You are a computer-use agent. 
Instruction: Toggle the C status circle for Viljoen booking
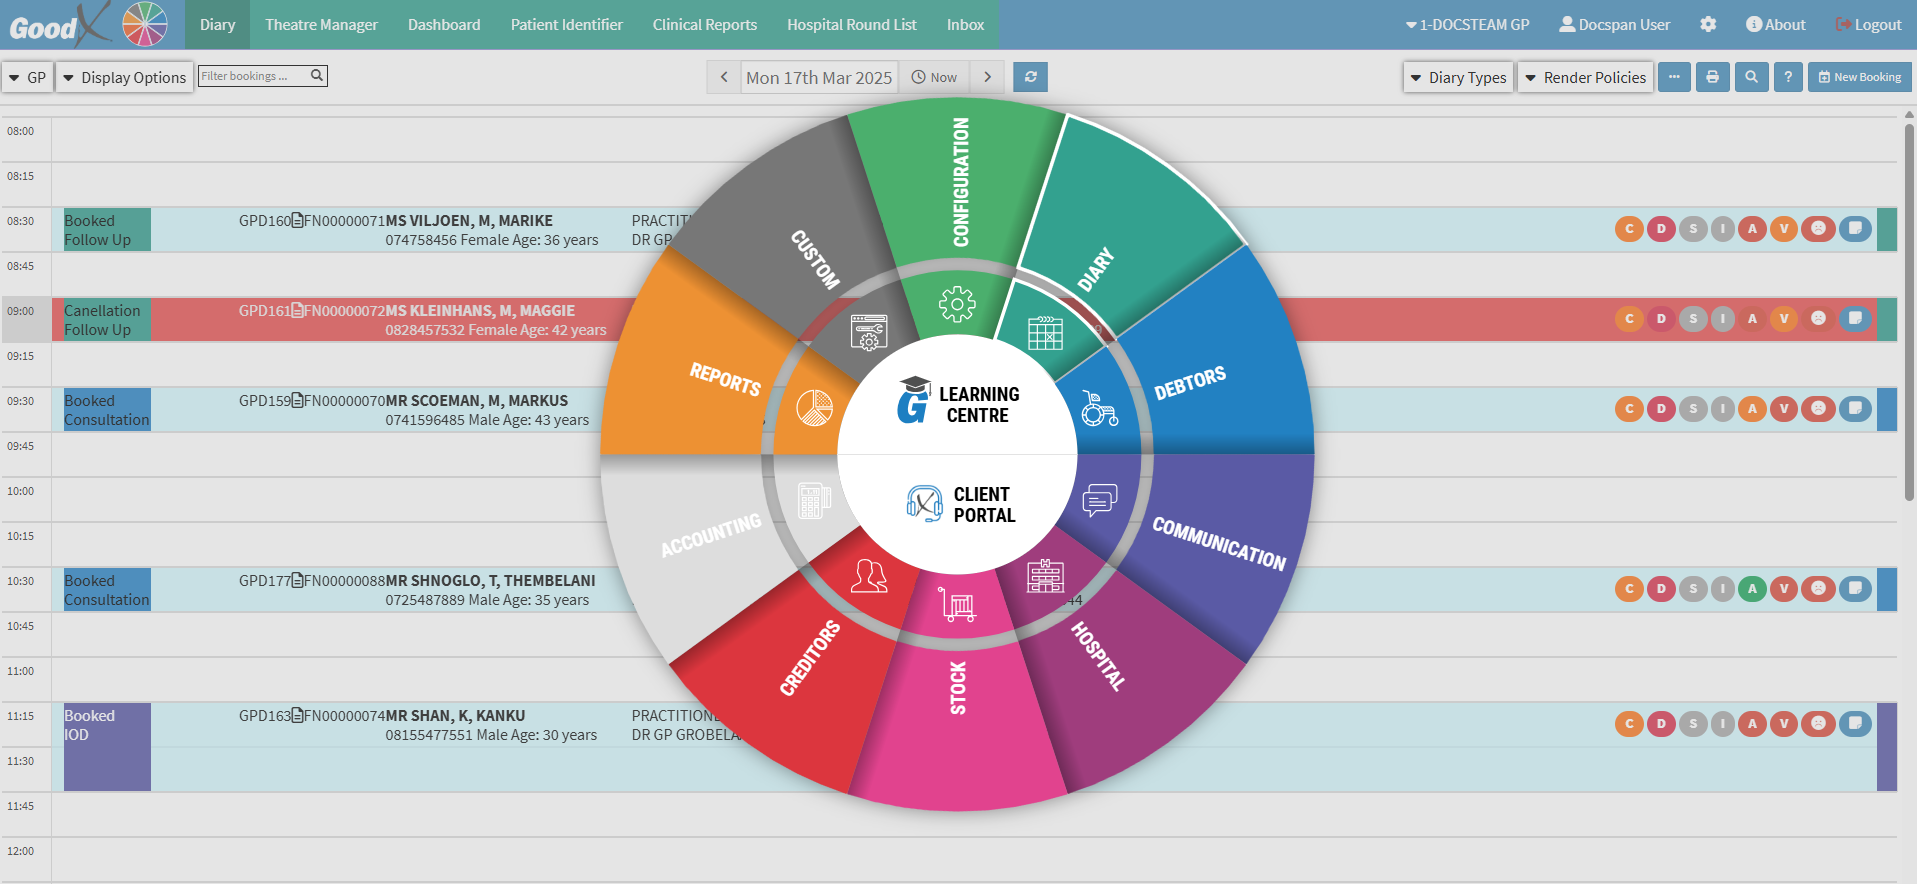click(1629, 229)
